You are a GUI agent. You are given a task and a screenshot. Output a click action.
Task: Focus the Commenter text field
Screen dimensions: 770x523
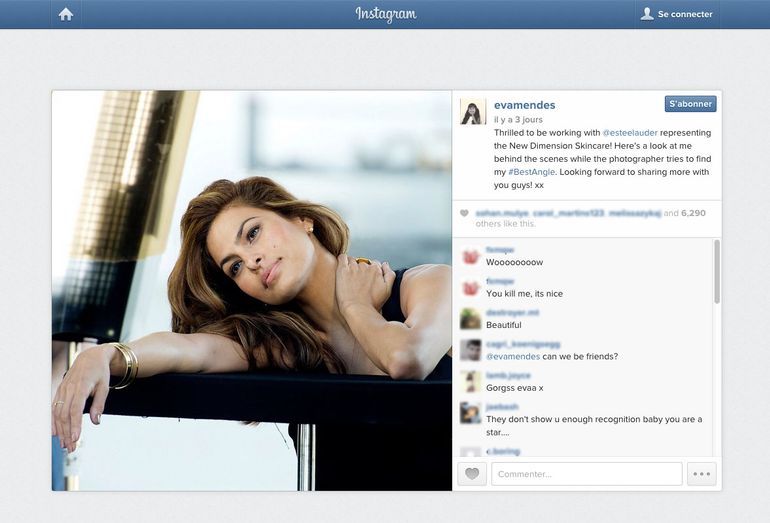(x=586, y=474)
